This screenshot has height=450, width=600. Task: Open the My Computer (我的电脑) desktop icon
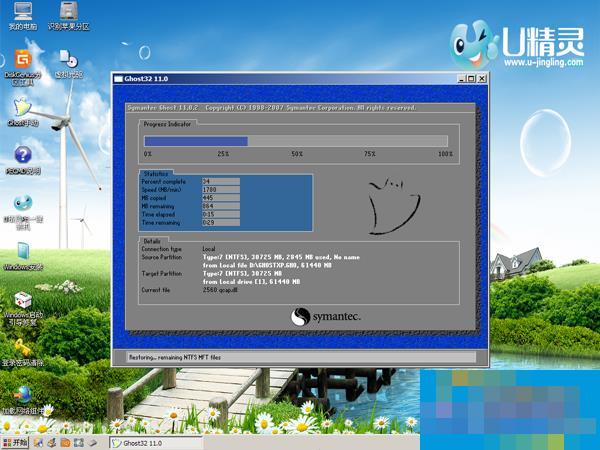pos(23,16)
